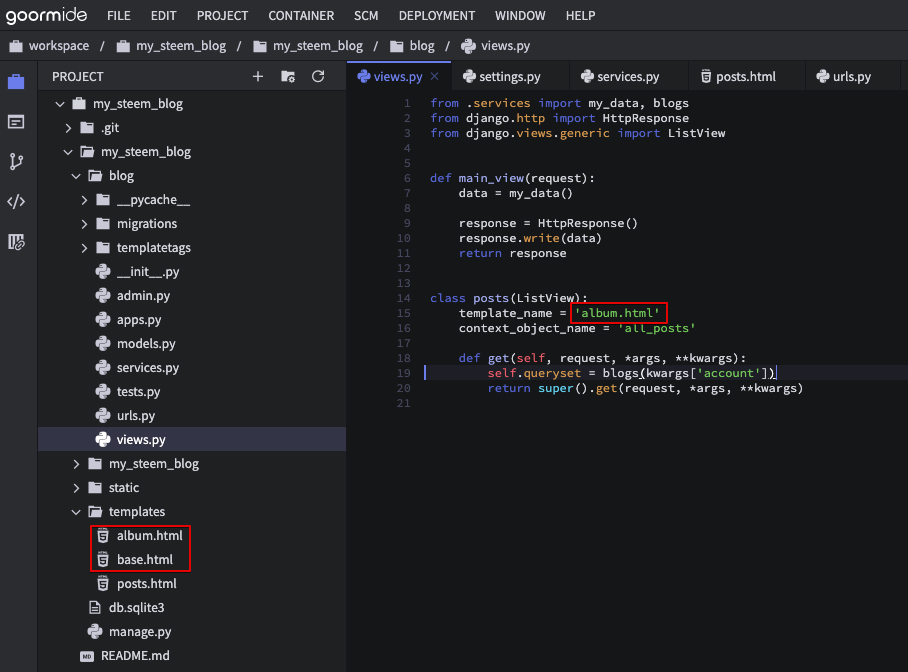This screenshot has width=908, height=672.
Task: Collapse the templates folder
Action: (76, 512)
